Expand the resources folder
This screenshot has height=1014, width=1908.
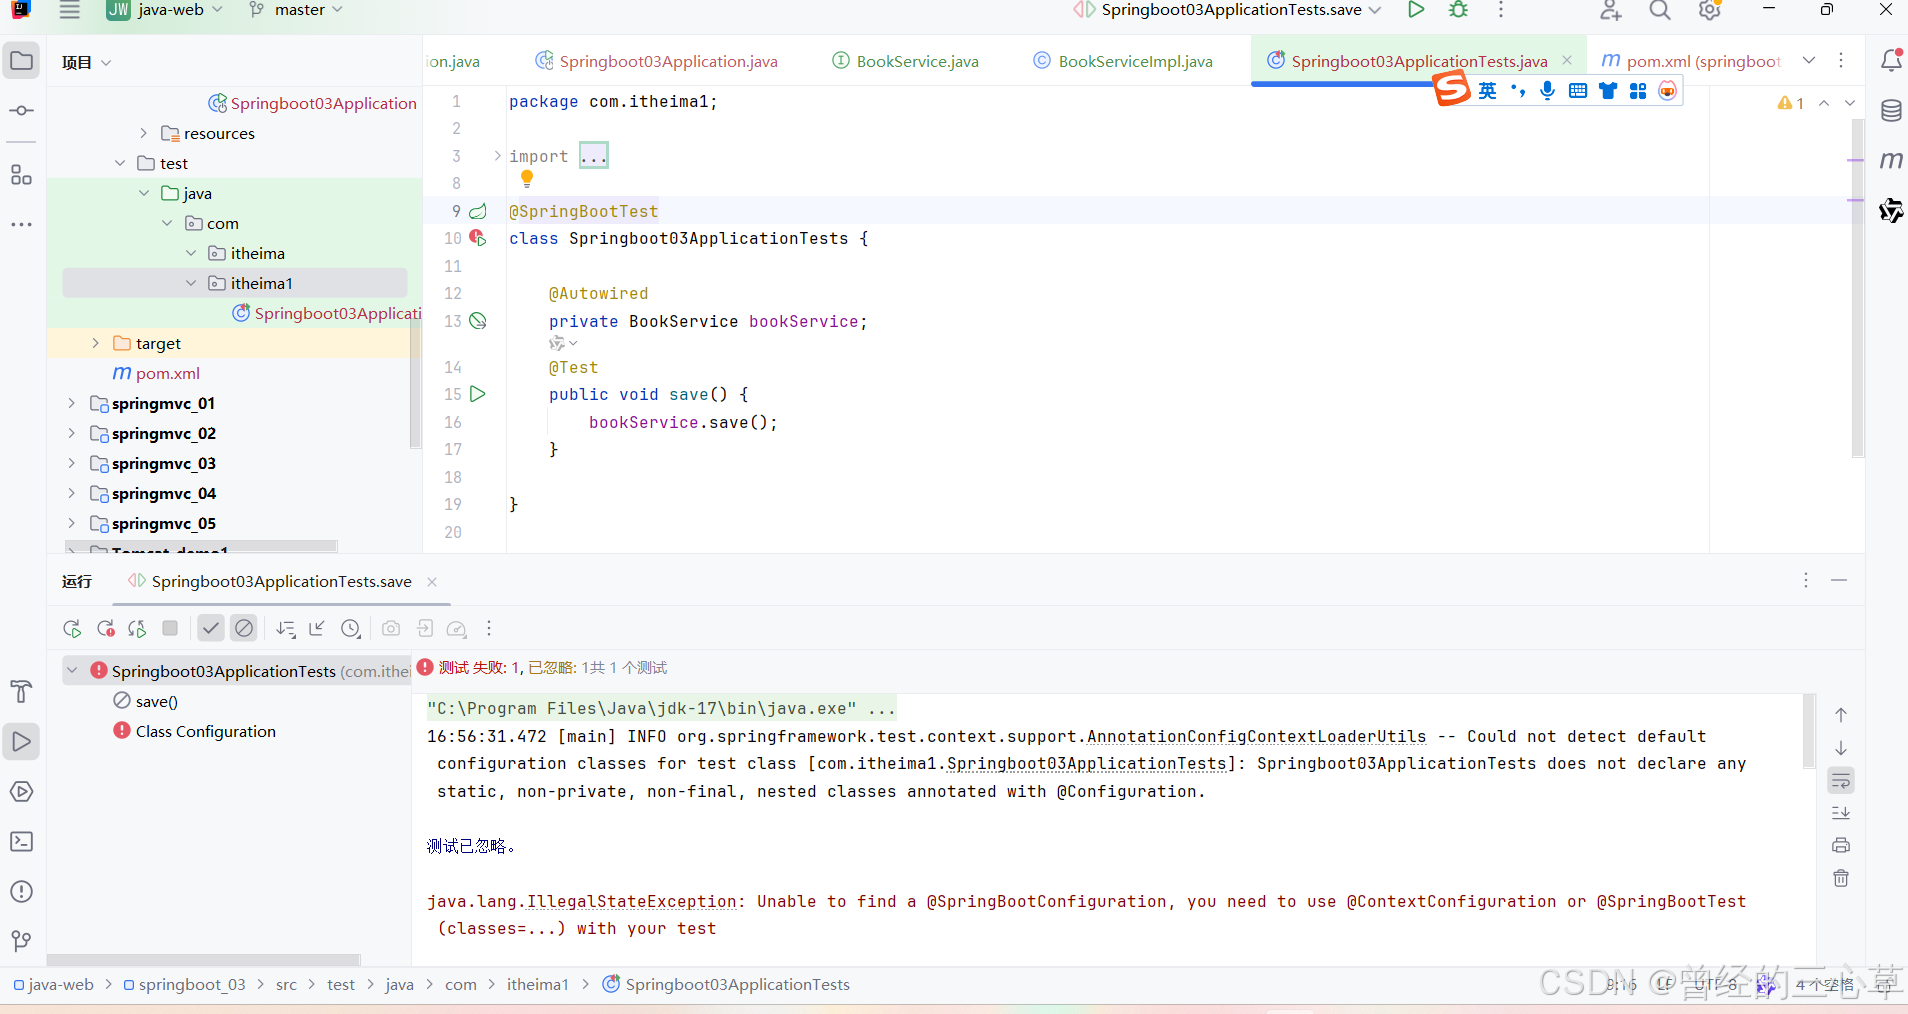[143, 133]
